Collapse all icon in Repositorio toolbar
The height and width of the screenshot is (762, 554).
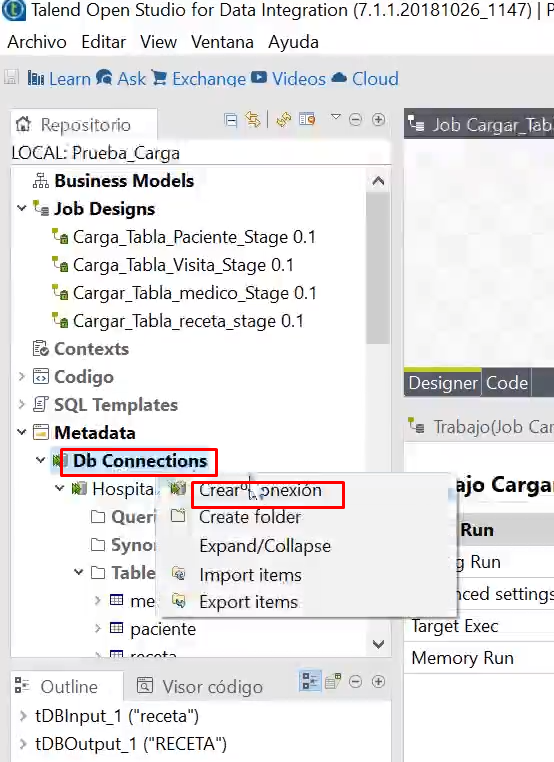point(230,120)
